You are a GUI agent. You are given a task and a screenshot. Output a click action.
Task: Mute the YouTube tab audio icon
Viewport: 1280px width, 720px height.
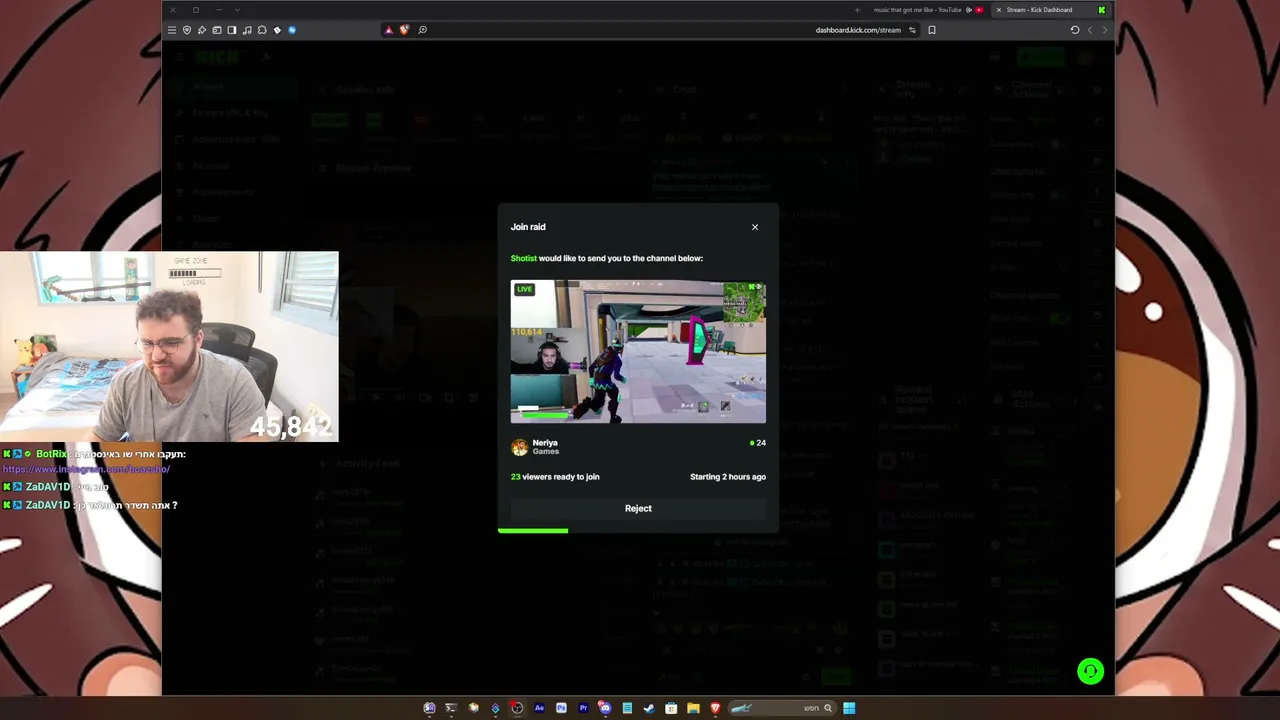point(968,10)
